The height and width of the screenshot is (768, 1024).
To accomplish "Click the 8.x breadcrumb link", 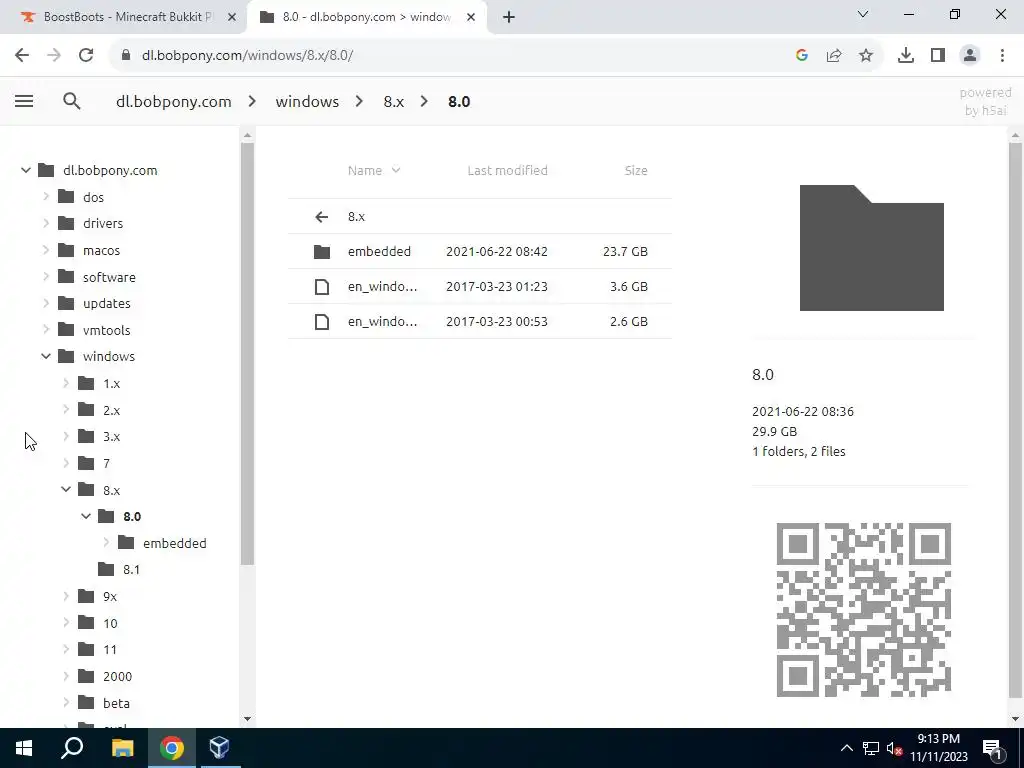I will tap(394, 101).
